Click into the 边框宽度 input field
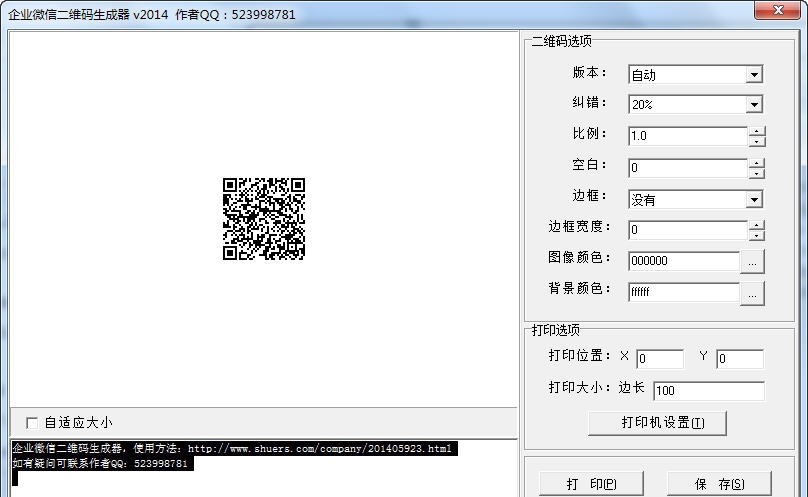This screenshot has width=808, height=497. pos(688,230)
